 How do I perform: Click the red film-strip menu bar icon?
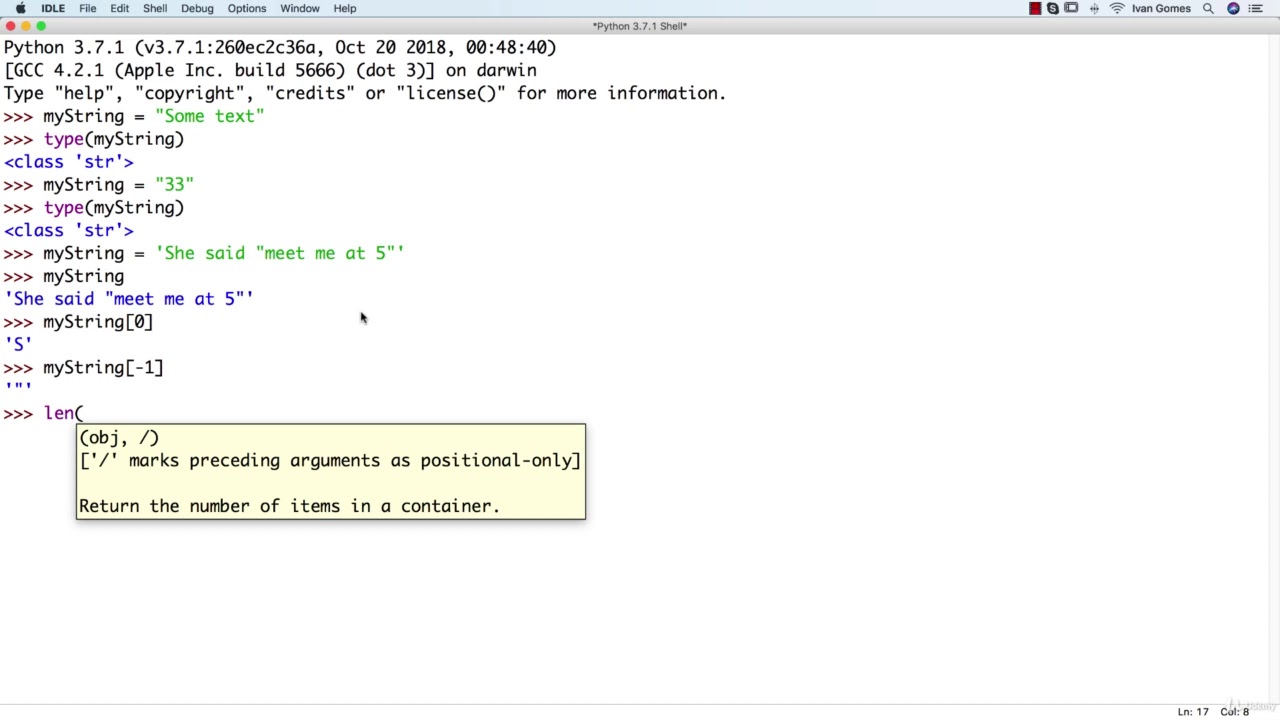[1035, 8]
